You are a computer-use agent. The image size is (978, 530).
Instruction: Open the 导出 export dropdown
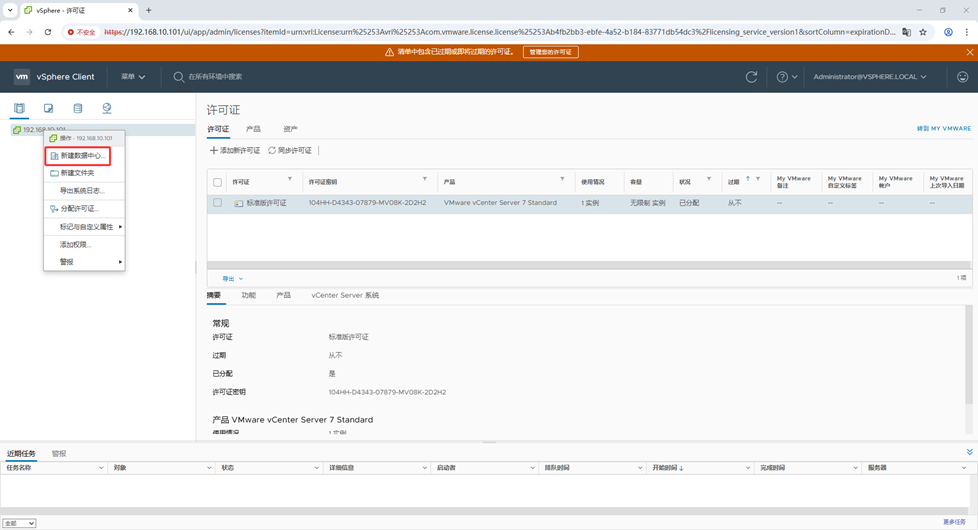point(232,279)
